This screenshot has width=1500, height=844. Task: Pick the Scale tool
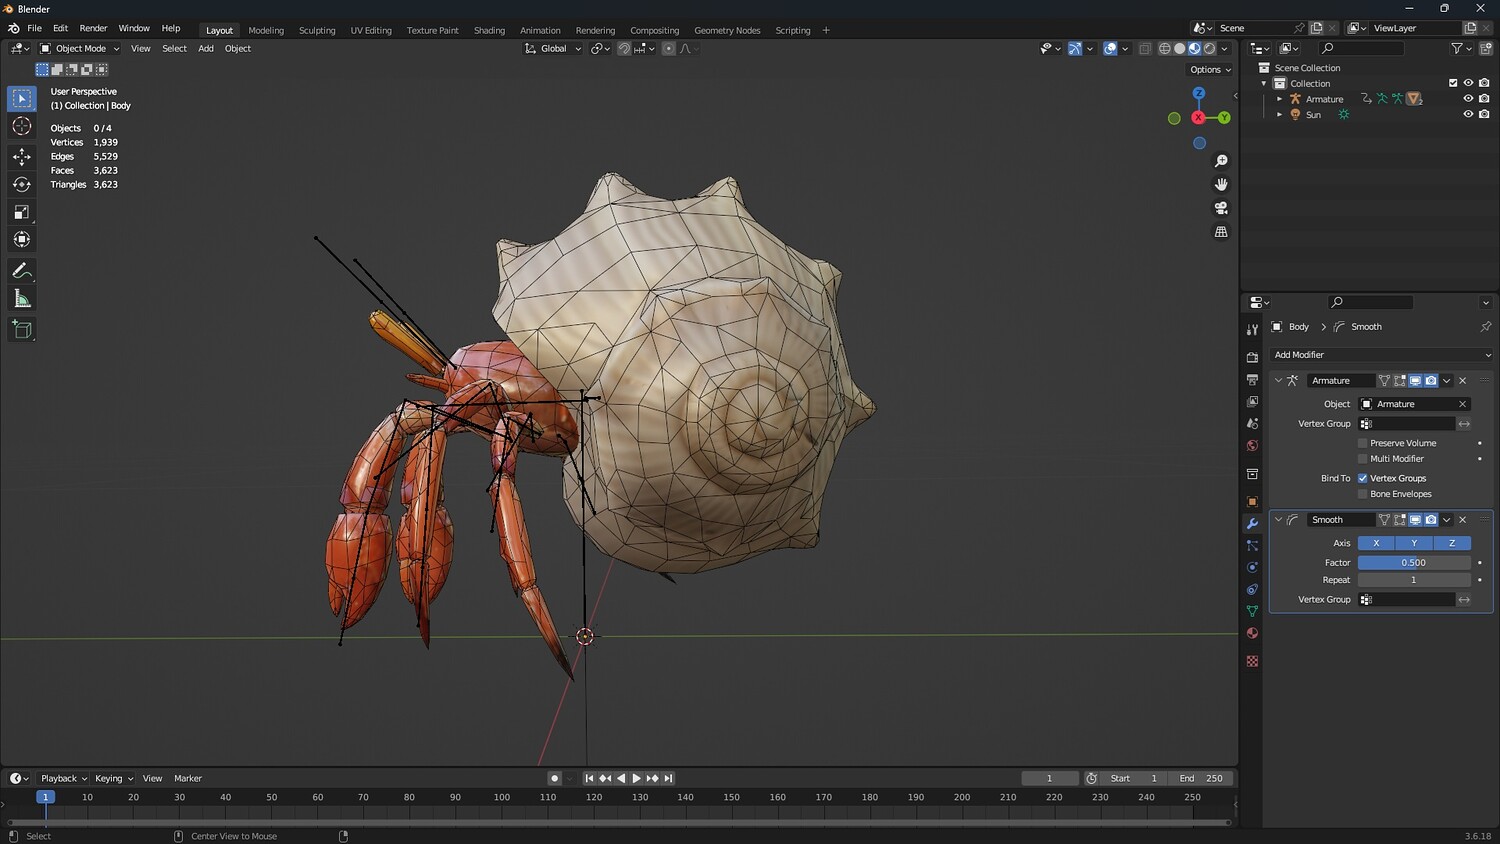[21, 212]
